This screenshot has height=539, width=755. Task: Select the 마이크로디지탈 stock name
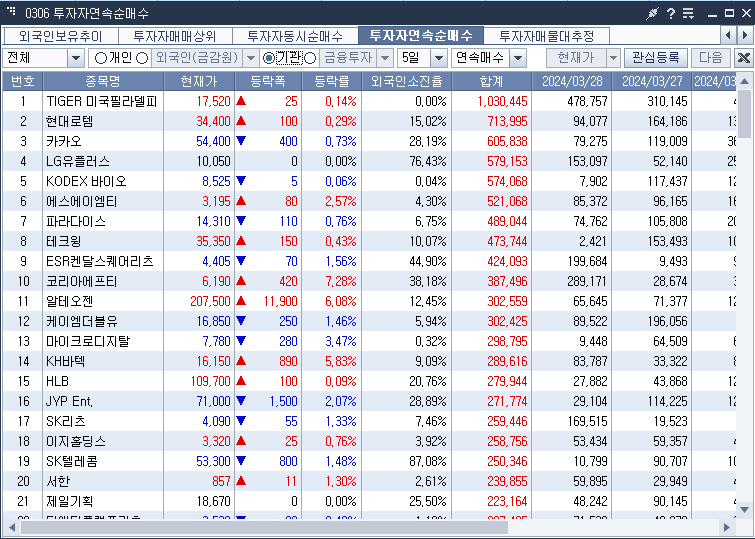pos(88,342)
